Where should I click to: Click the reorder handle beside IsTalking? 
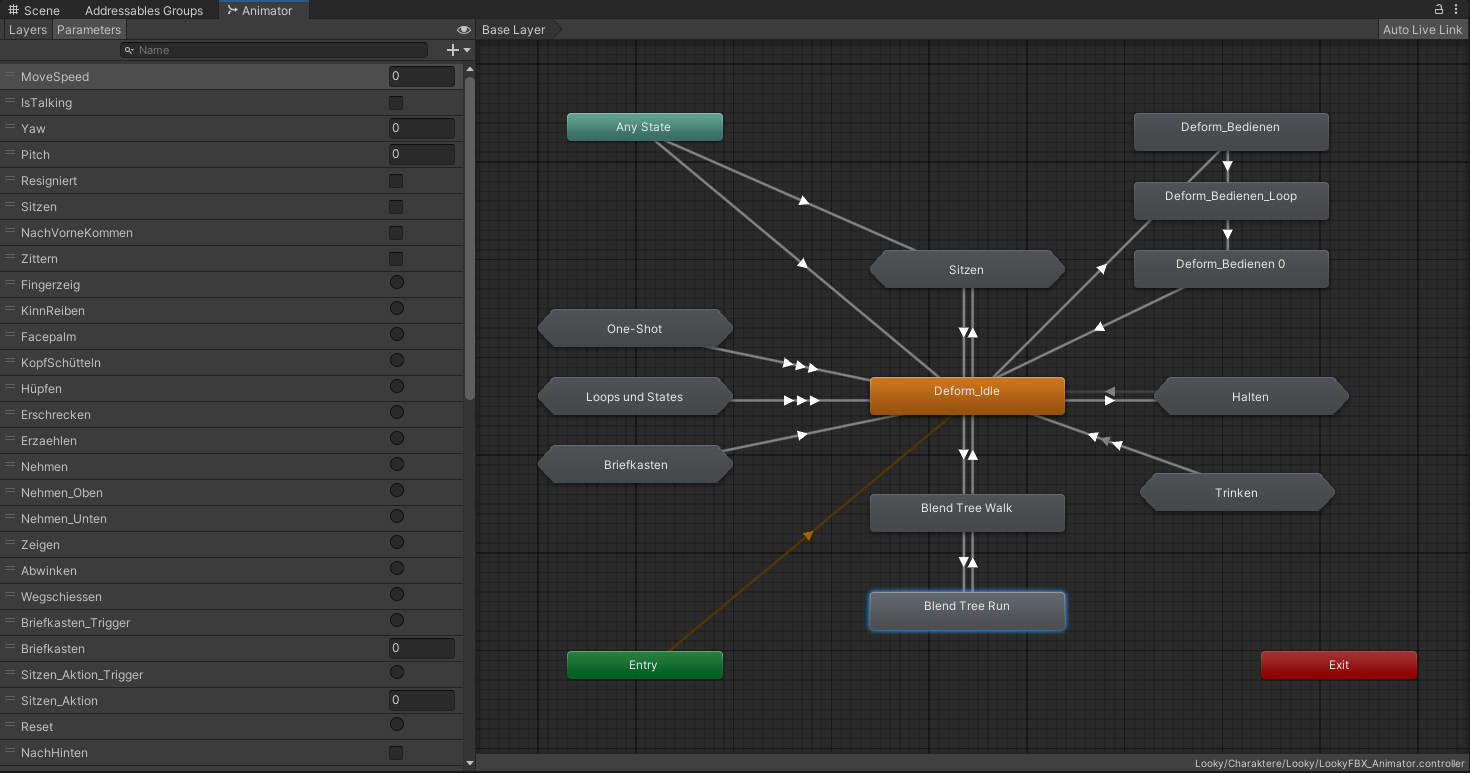coord(10,102)
